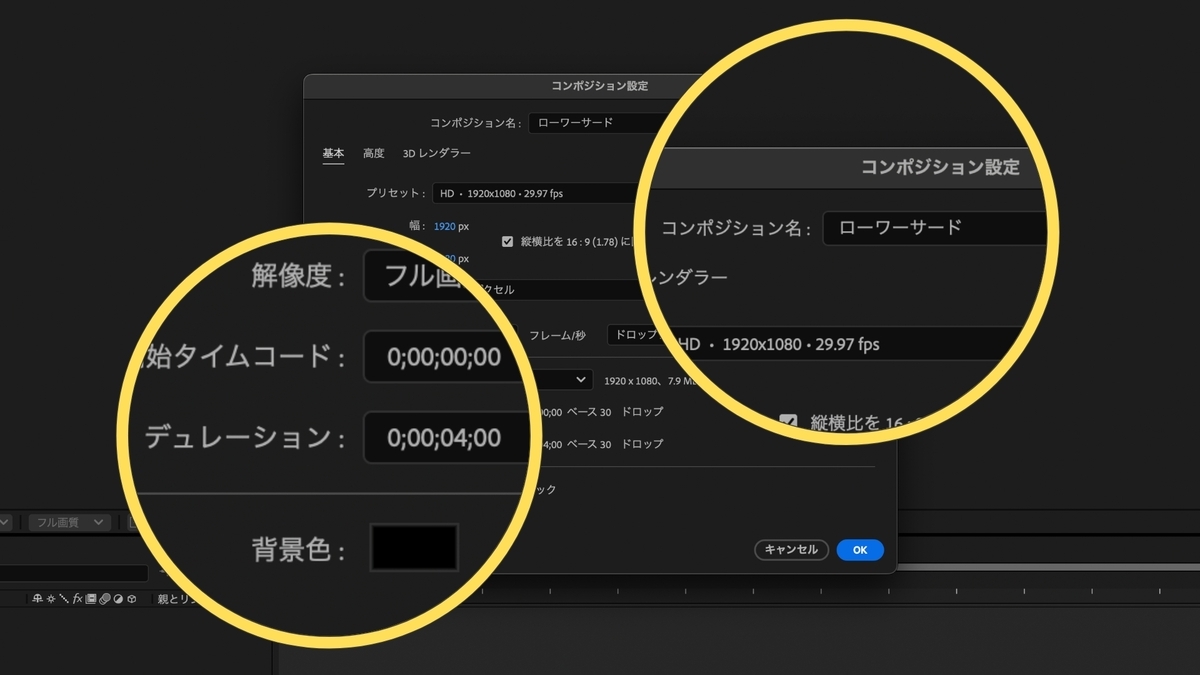
Task: Select the 基本 tab in the コンポジション設定 dialog
Action: click(x=333, y=153)
